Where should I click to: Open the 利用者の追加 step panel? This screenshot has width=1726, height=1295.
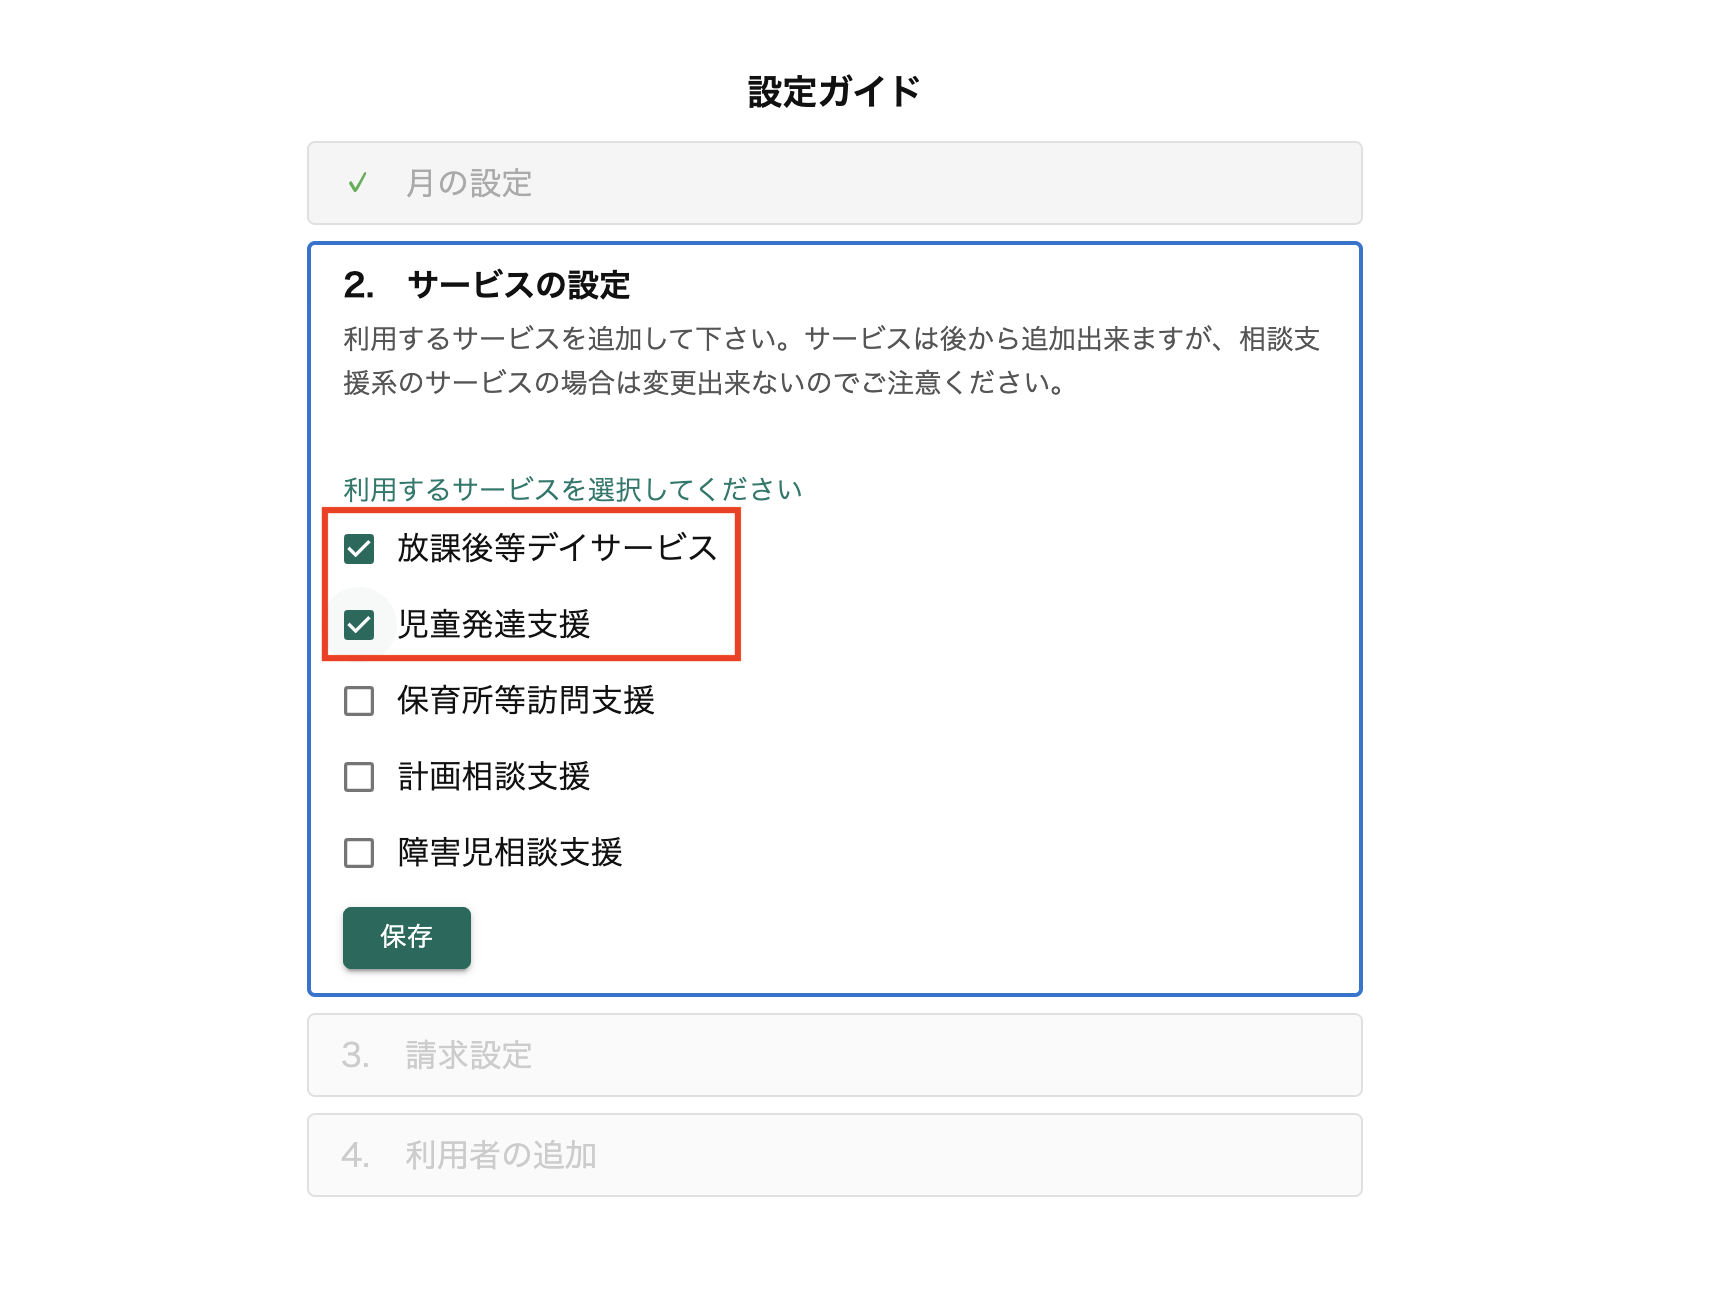[x=834, y=1155]
